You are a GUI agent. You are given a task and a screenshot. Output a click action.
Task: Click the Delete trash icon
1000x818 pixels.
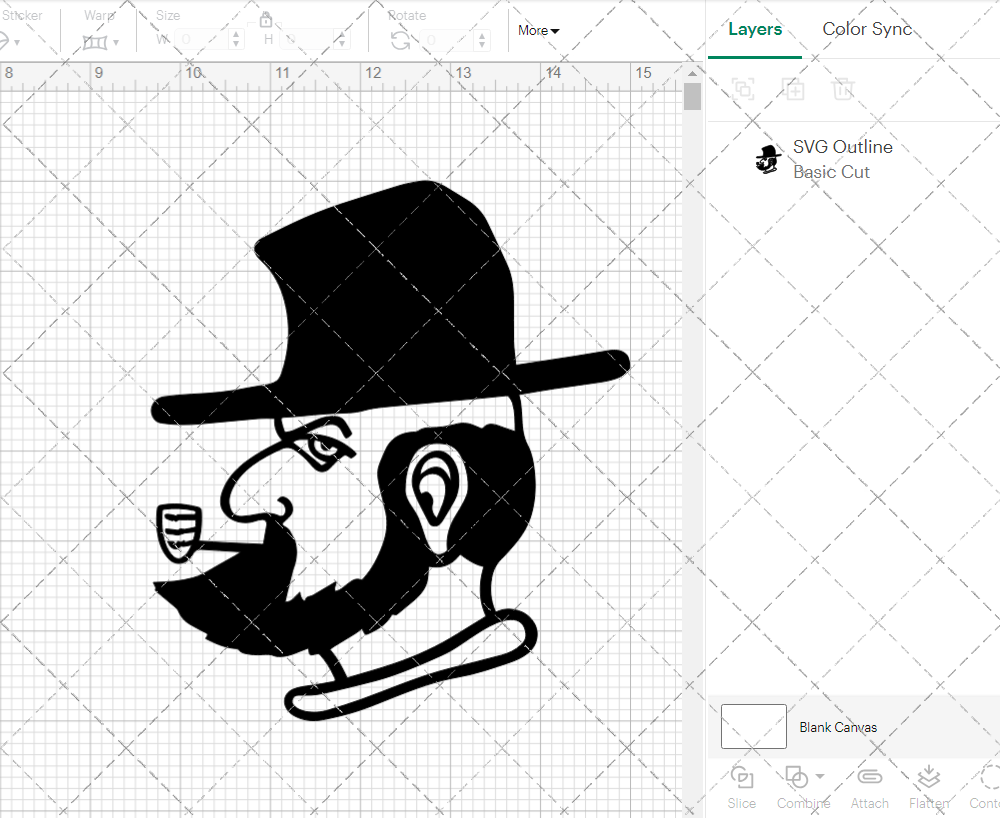point(843,90)
